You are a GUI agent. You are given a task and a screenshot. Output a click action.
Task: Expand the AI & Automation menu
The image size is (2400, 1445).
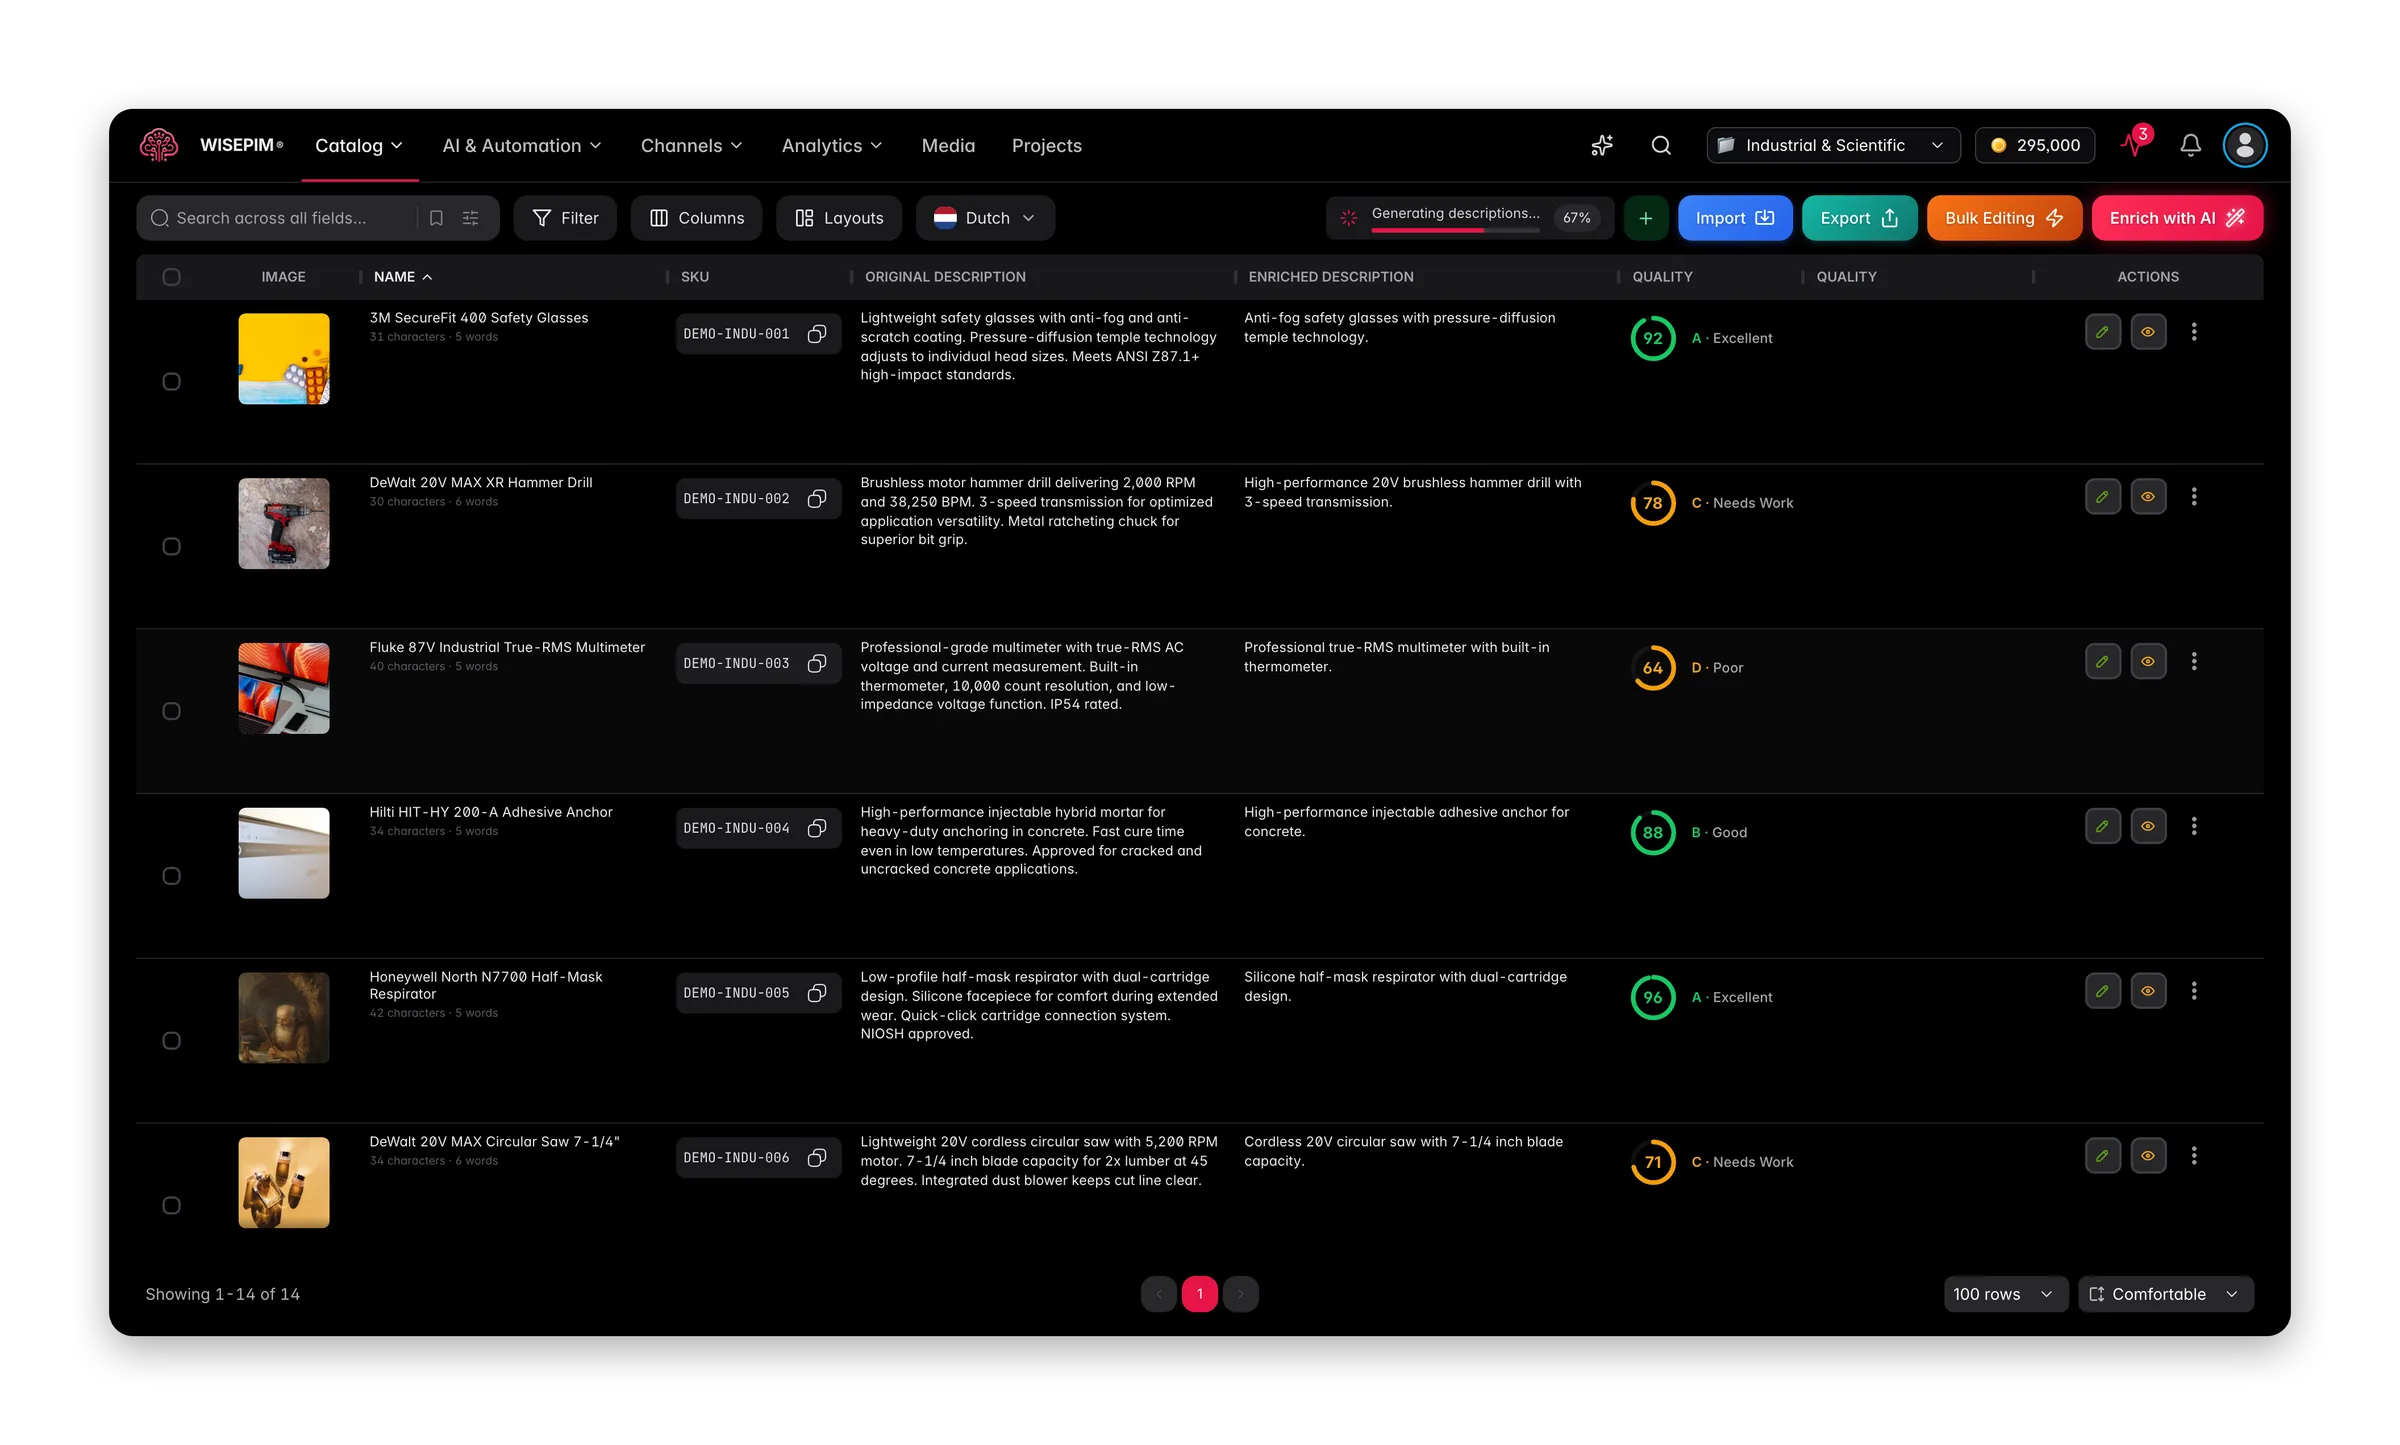(x=522, y=146)
